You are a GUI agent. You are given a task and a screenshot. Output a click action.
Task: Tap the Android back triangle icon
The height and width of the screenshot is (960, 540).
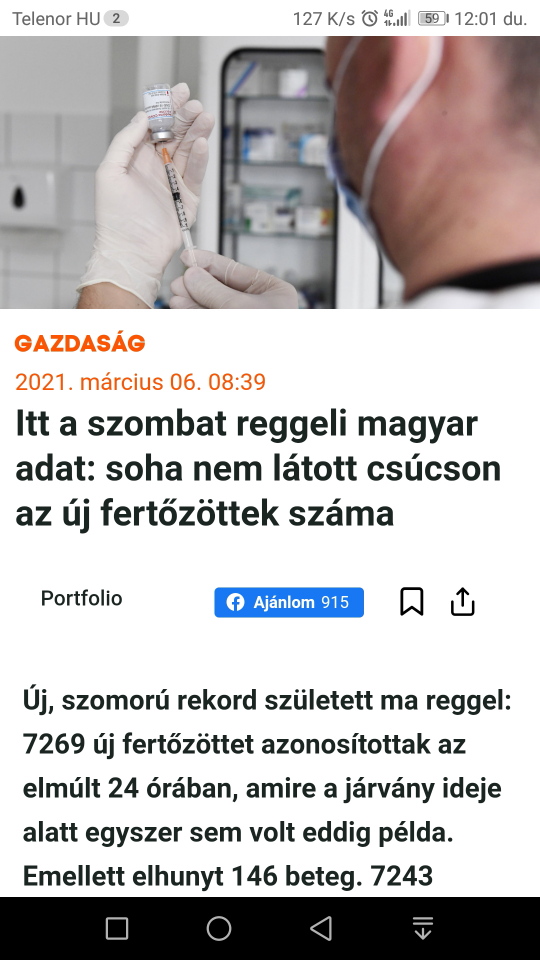click(321, 928)
